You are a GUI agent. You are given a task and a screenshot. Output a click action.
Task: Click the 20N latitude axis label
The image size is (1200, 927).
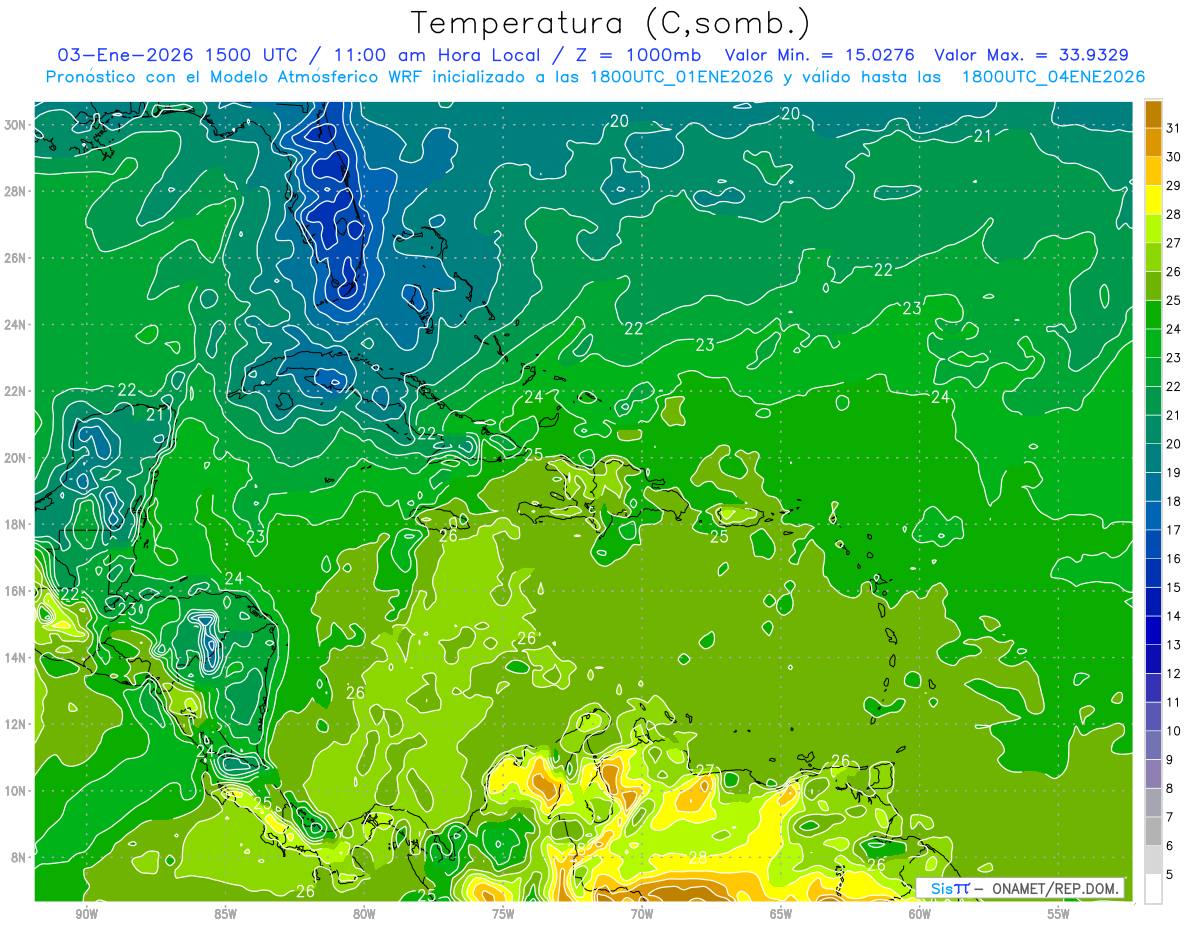point(17,458)
